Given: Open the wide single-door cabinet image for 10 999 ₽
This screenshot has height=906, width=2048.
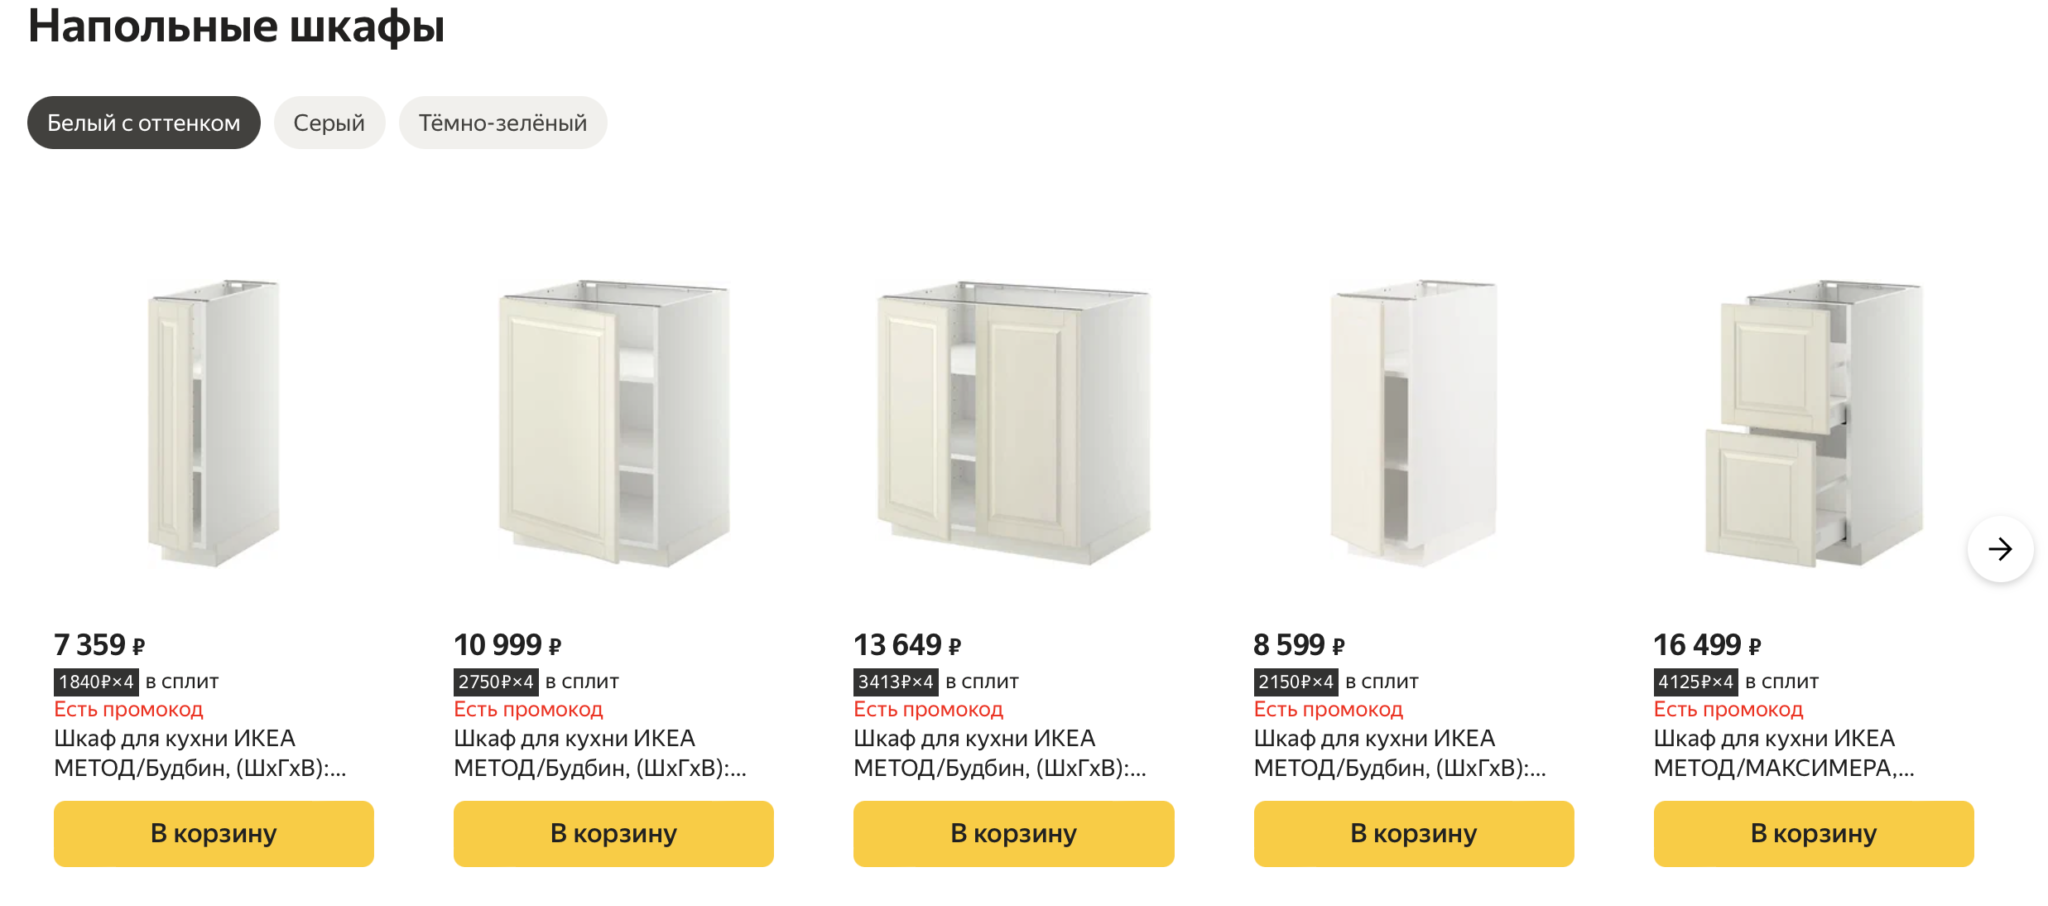Looking at the screenshot, I should (x=613, y=422).
